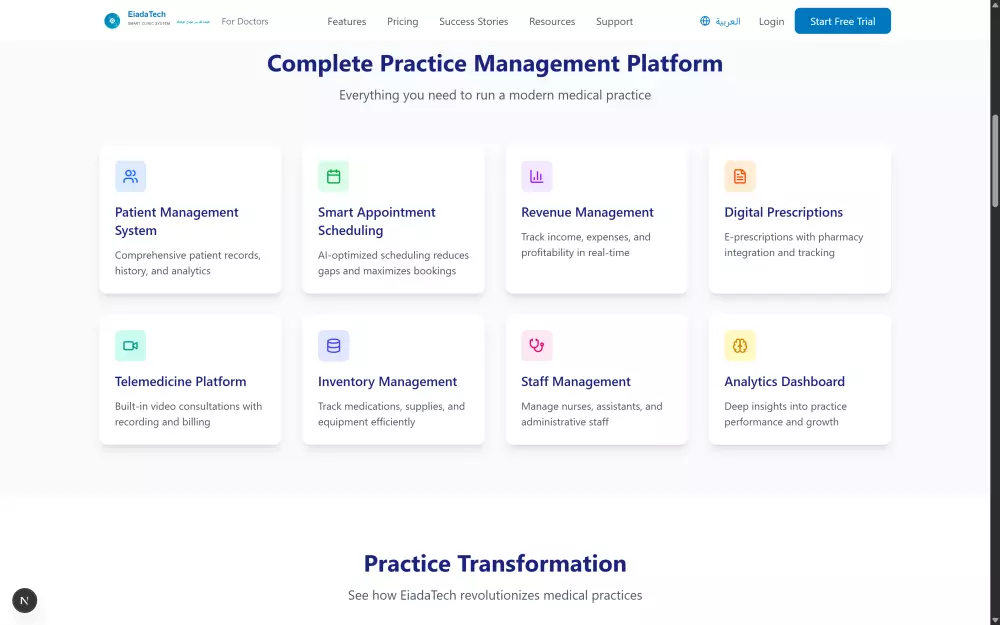Open the Support page

pyautogui.click(x=614, y=21)
